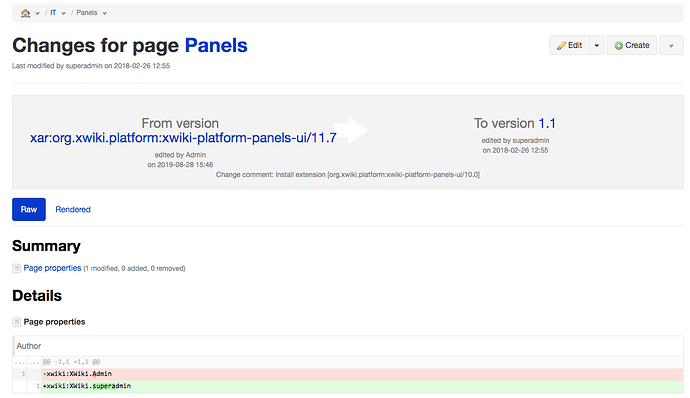690x398 pixels.
Task: Click the 'on 2019-08-28 15:46' date text
Action: click(180, 165)
